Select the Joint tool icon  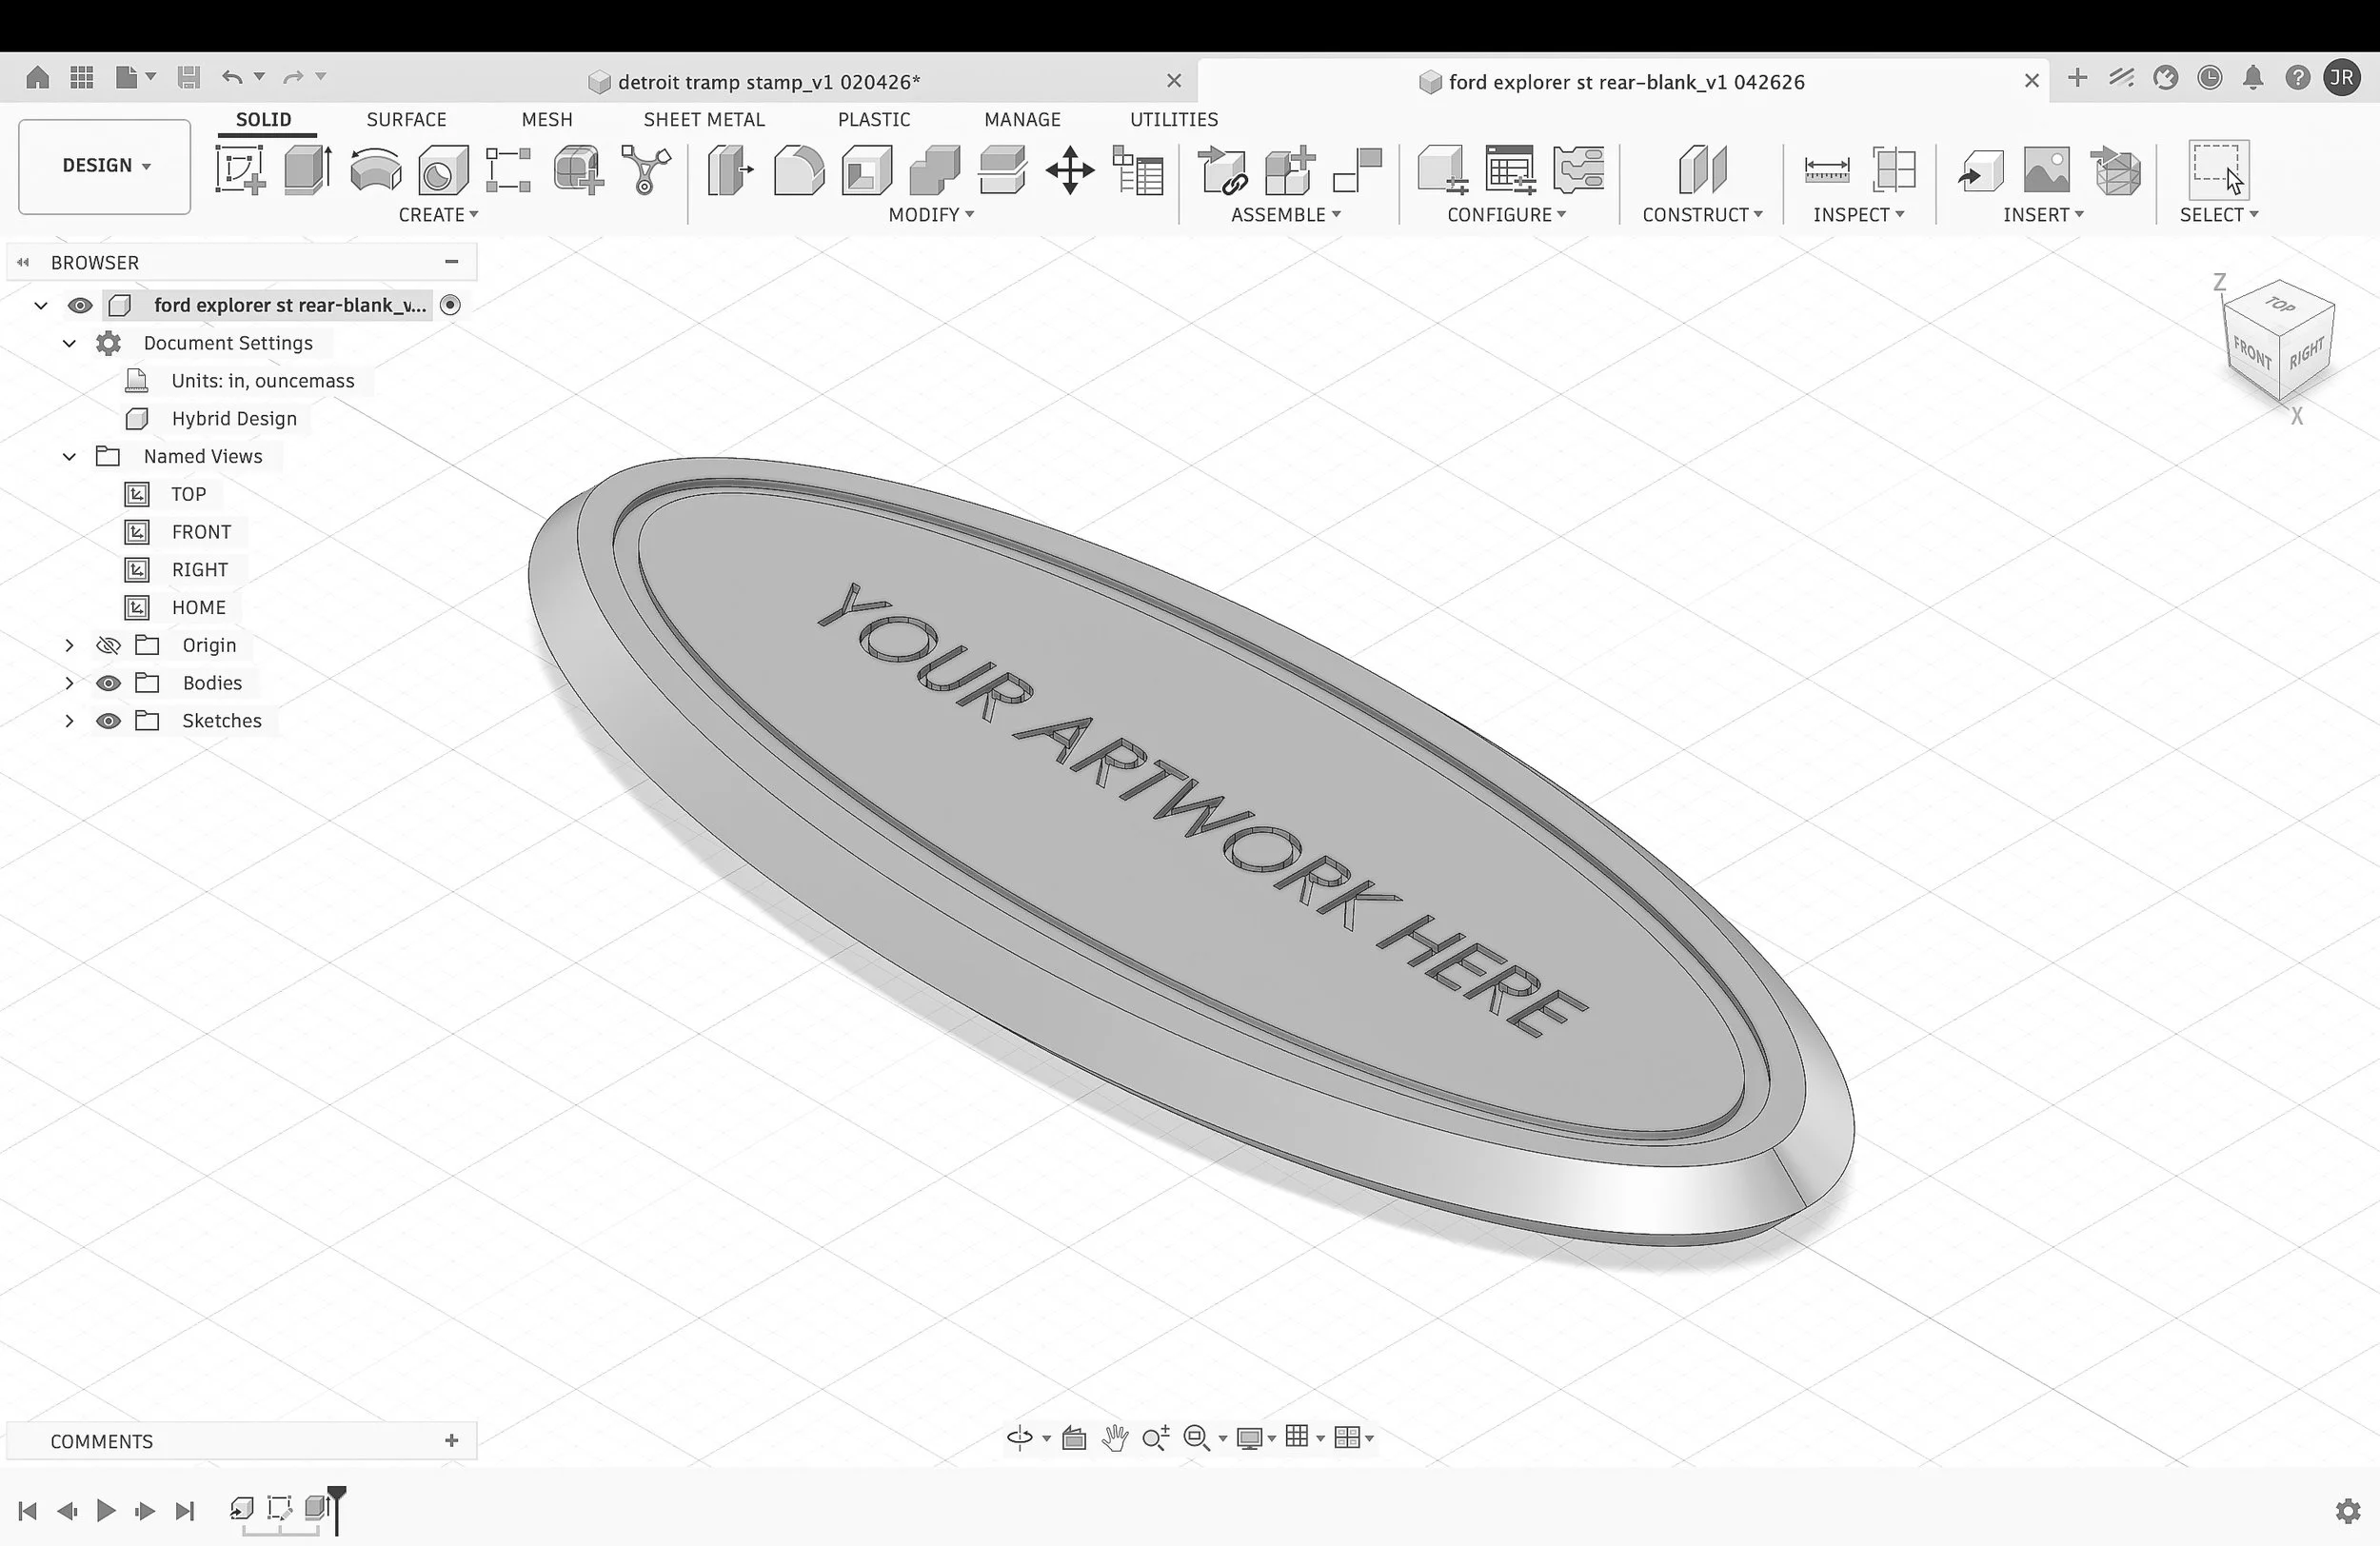point(1358,169)
